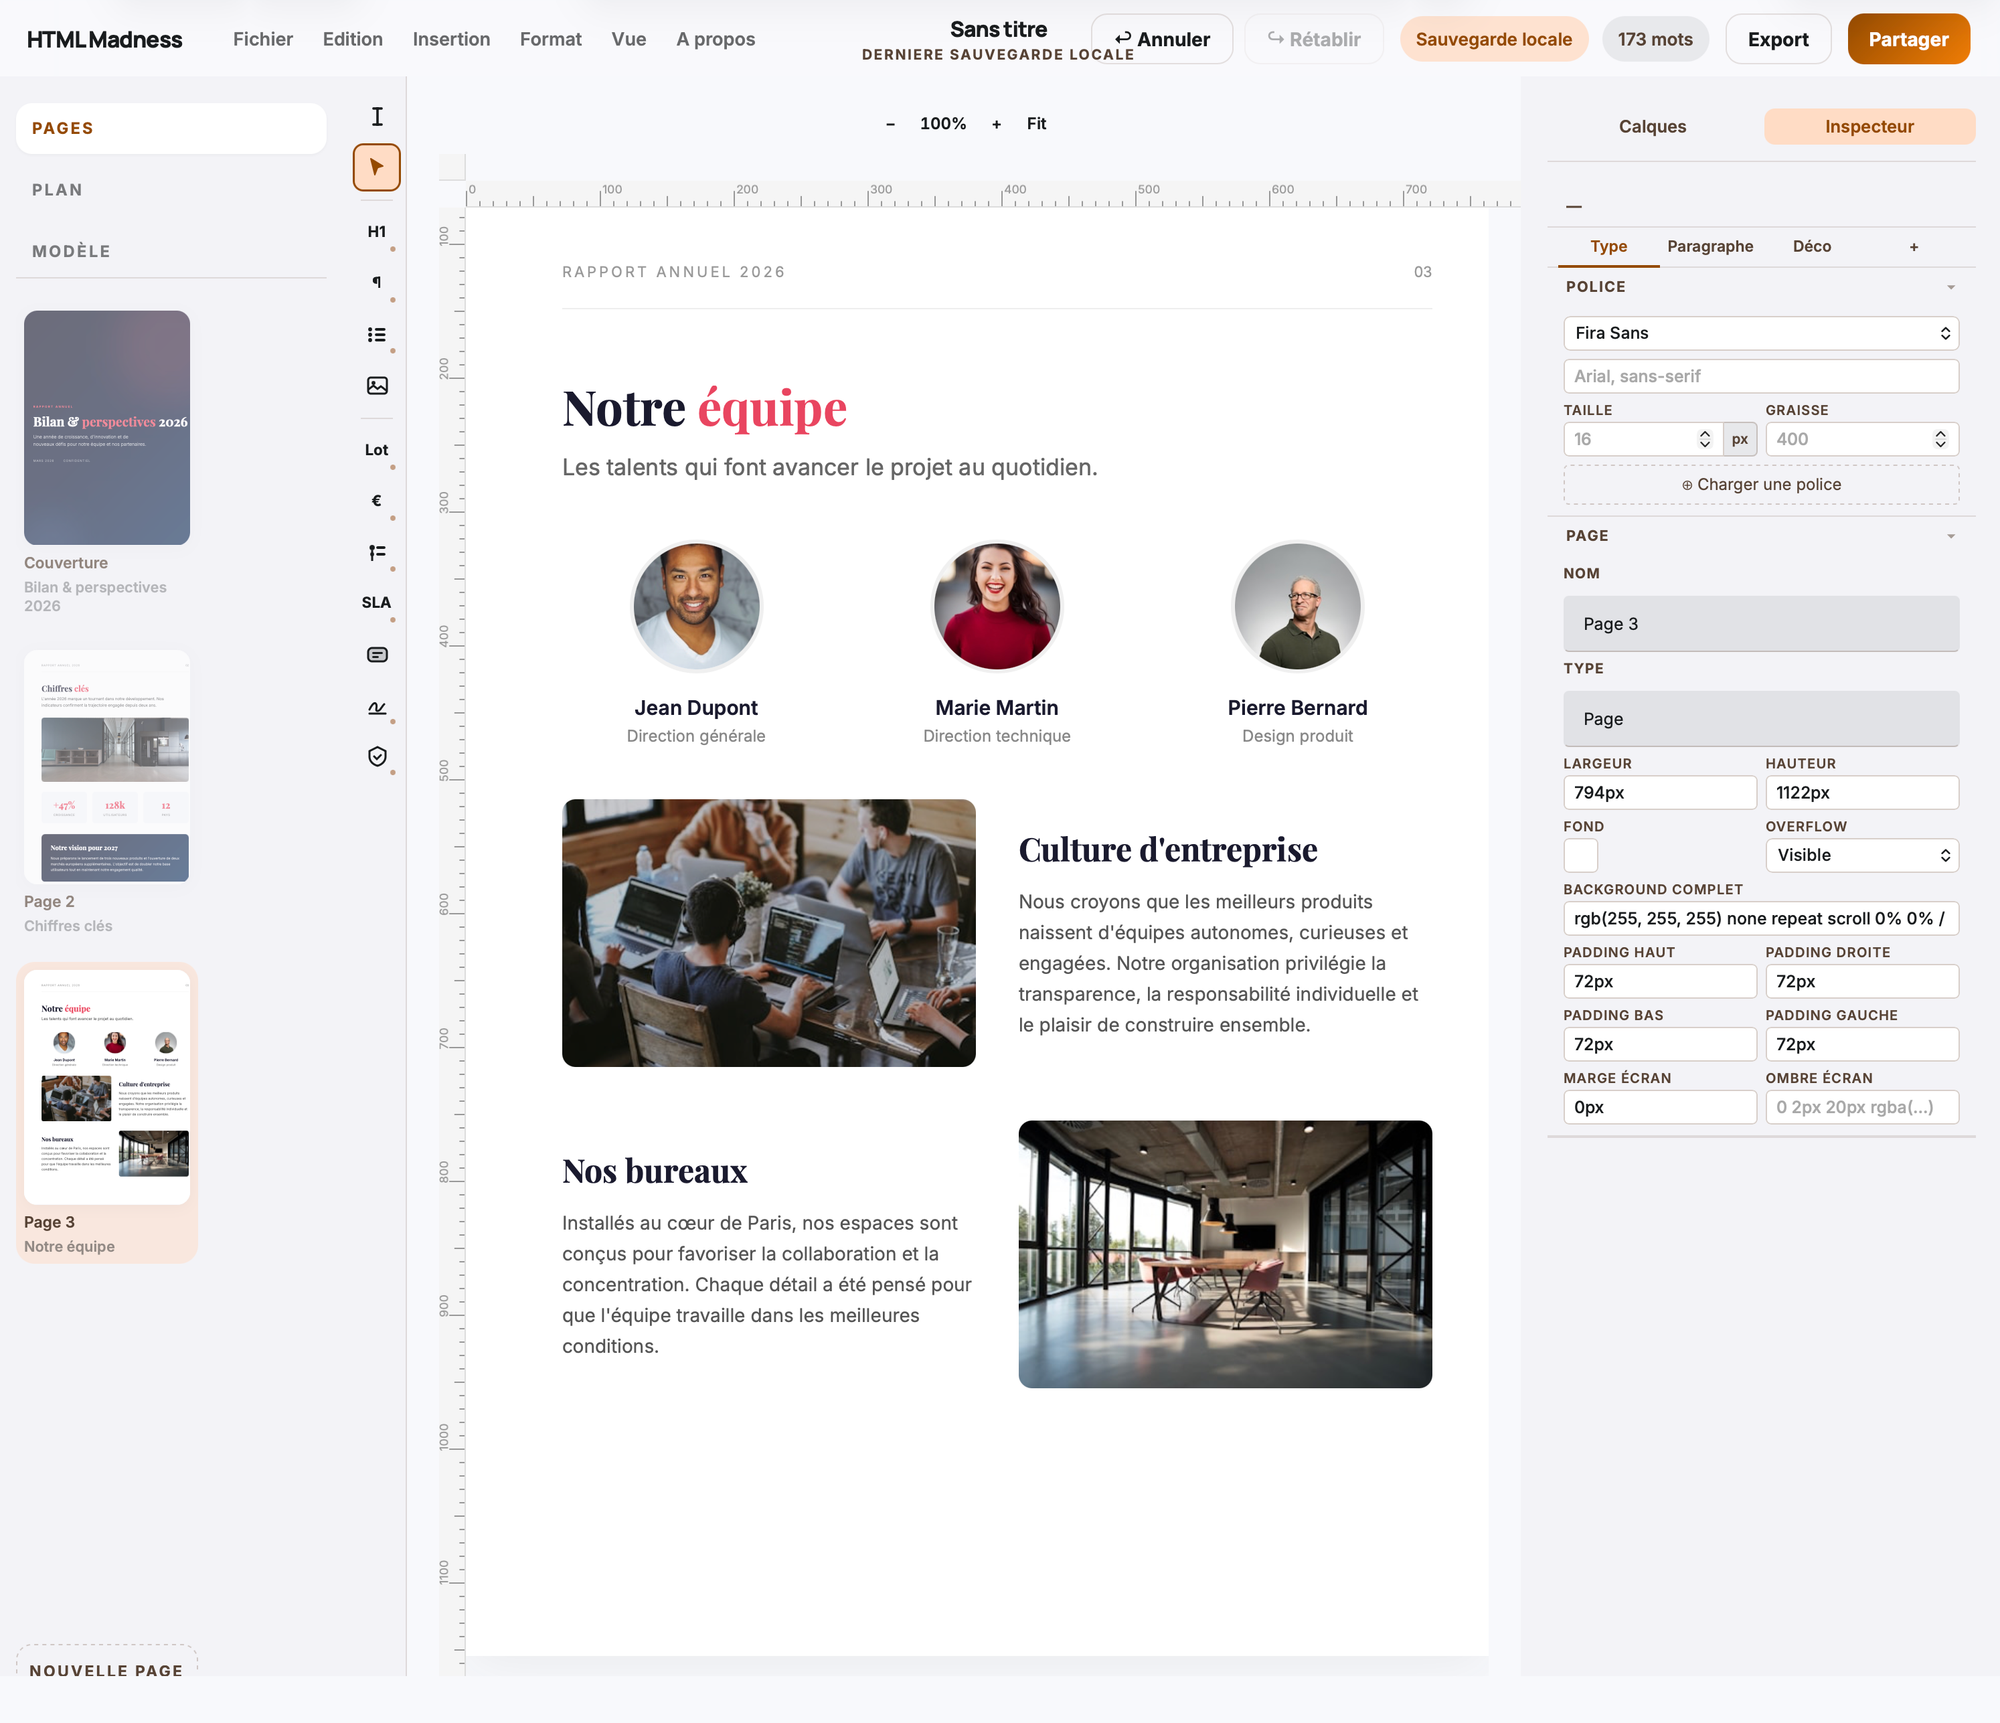Pick a background color in Fond
The width and height of the screenshot is (2000, 1723).
[x=1580, y=855]
